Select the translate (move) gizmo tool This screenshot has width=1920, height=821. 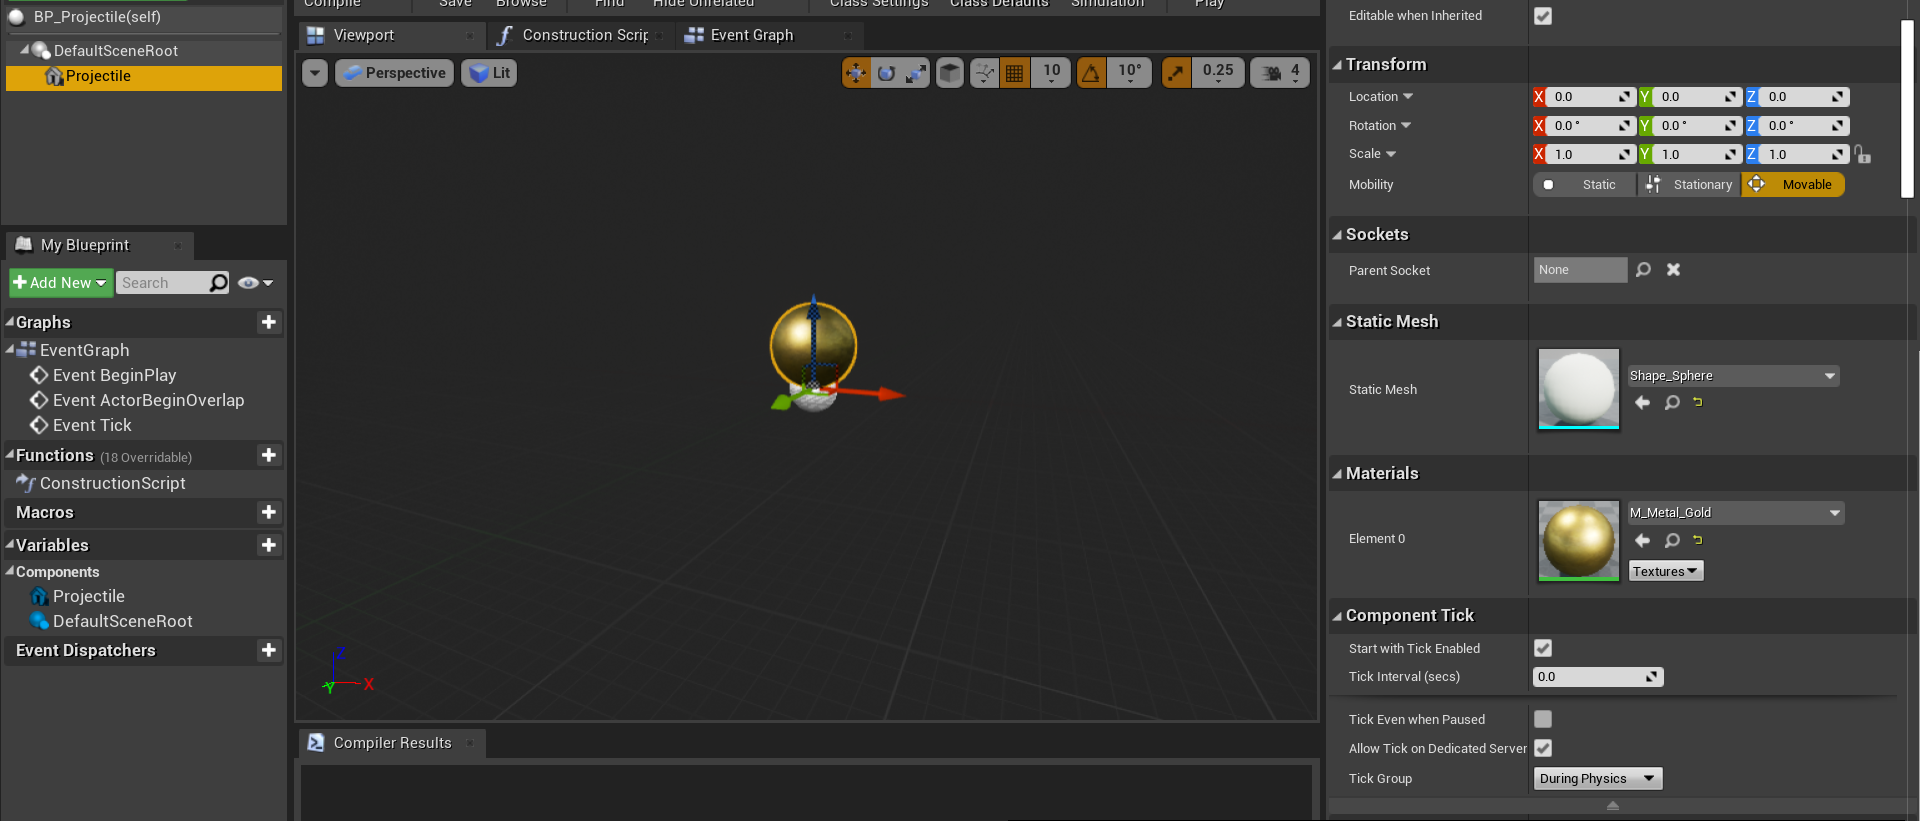click(856, 73)
